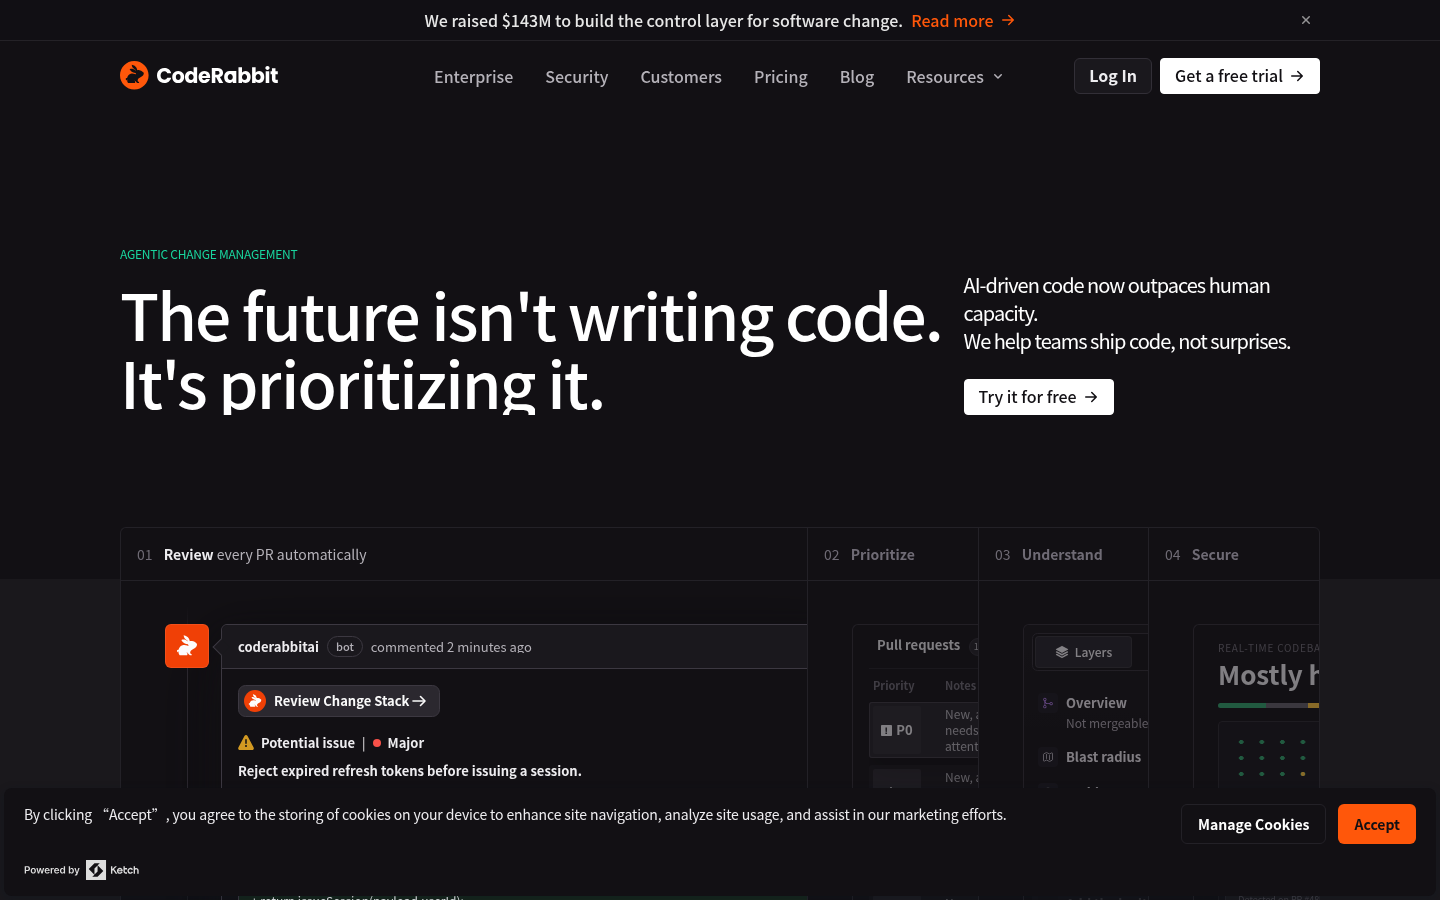Click the coderabbitai username
1440x900 pixels.
pyautogui.click(x=278, y=647)
